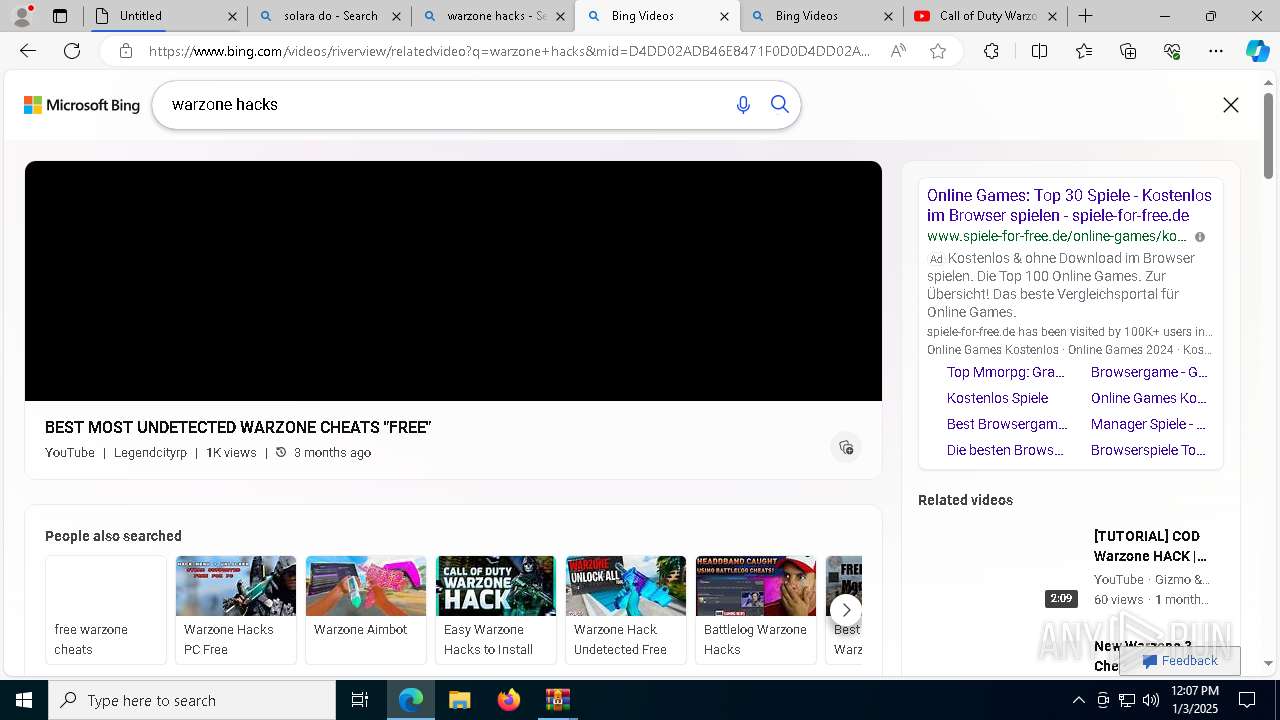Open Favorites list icon
This screenshot has height=720, width=1280.
click(1084, 51)
